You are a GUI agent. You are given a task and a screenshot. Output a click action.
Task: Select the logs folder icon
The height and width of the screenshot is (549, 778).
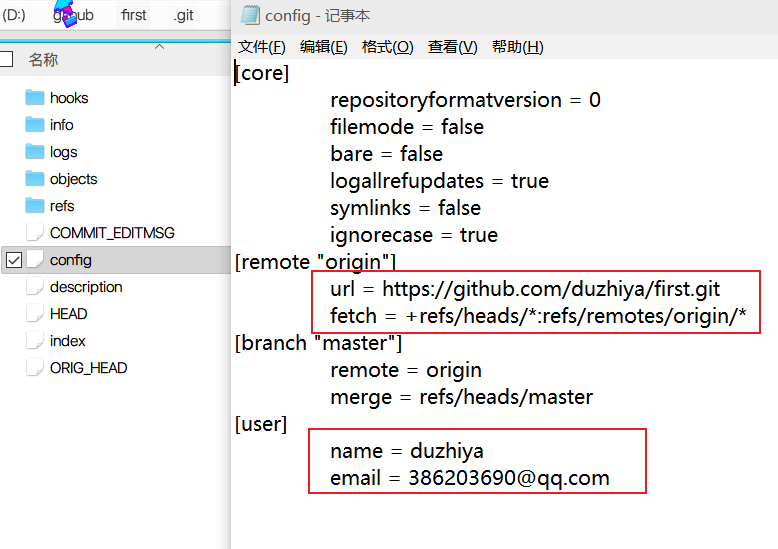(x=35, y=151)
